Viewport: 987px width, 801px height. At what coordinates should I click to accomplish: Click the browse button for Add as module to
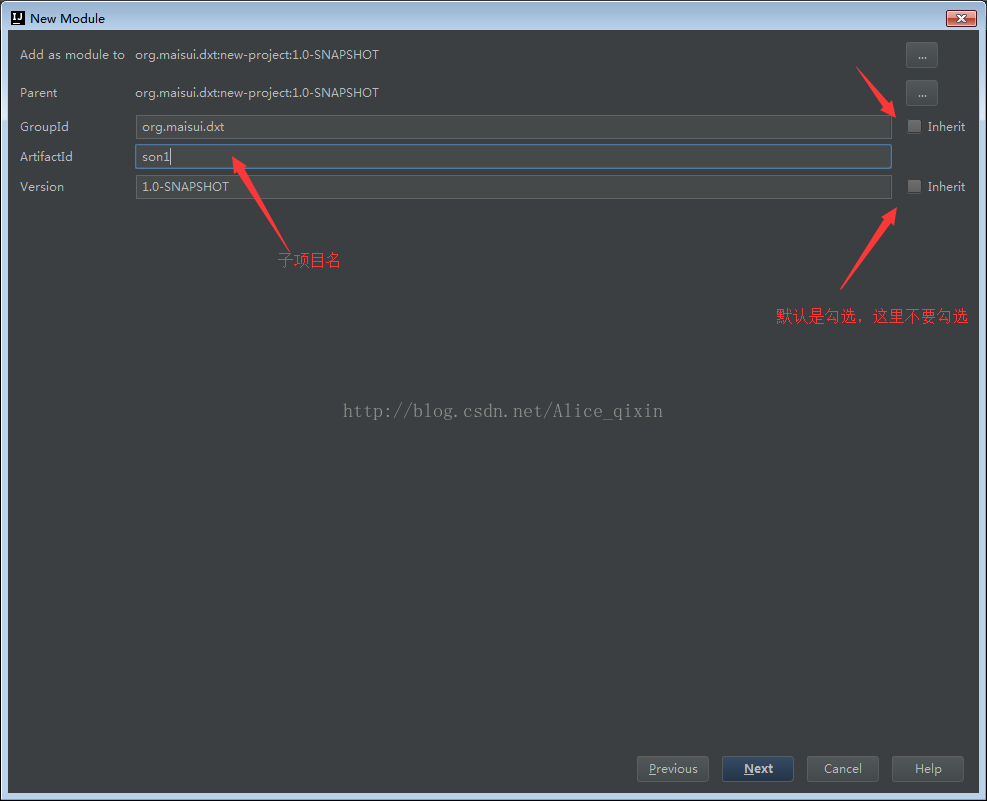tap(922, 55)
